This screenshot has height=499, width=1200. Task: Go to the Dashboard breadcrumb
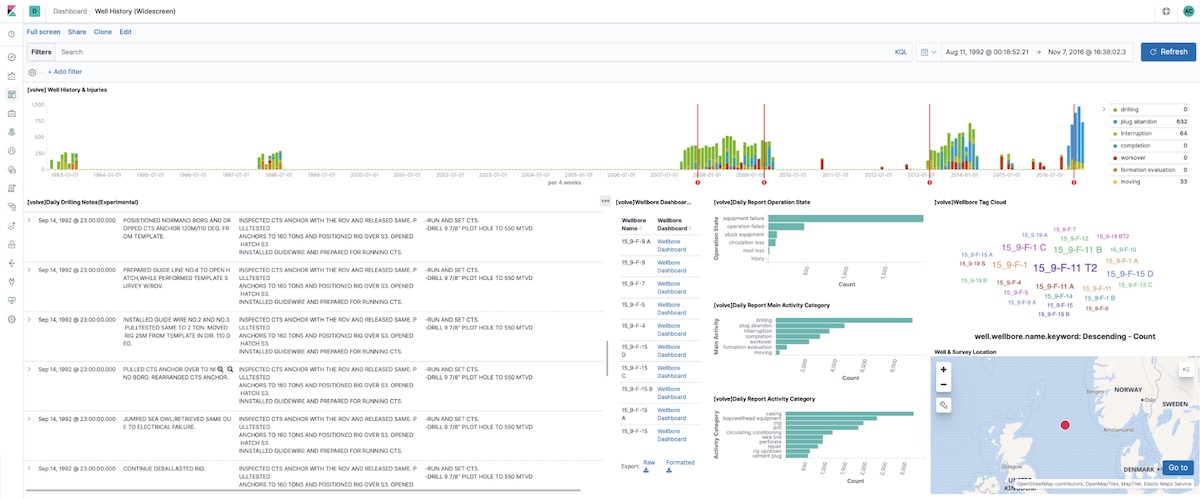[x=69, y=11]
